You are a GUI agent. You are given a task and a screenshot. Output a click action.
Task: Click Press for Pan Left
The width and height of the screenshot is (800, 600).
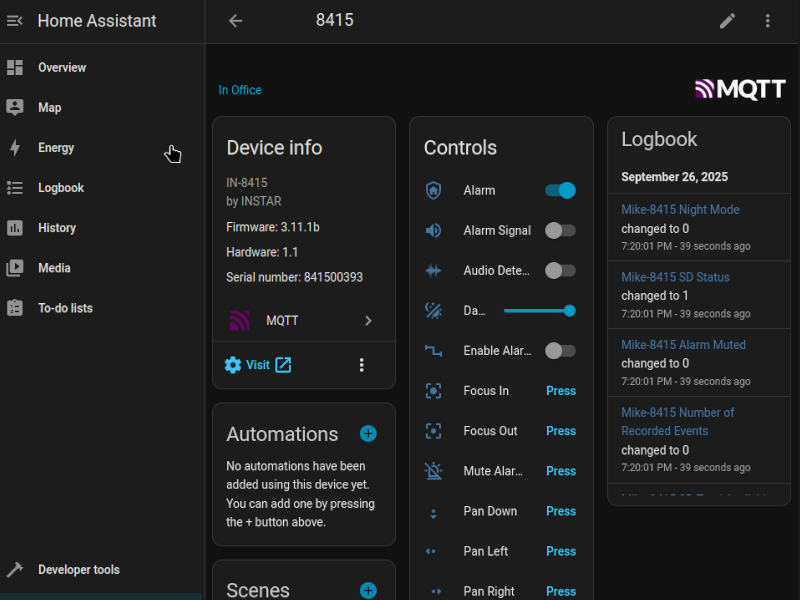click(x=561, y=551)
